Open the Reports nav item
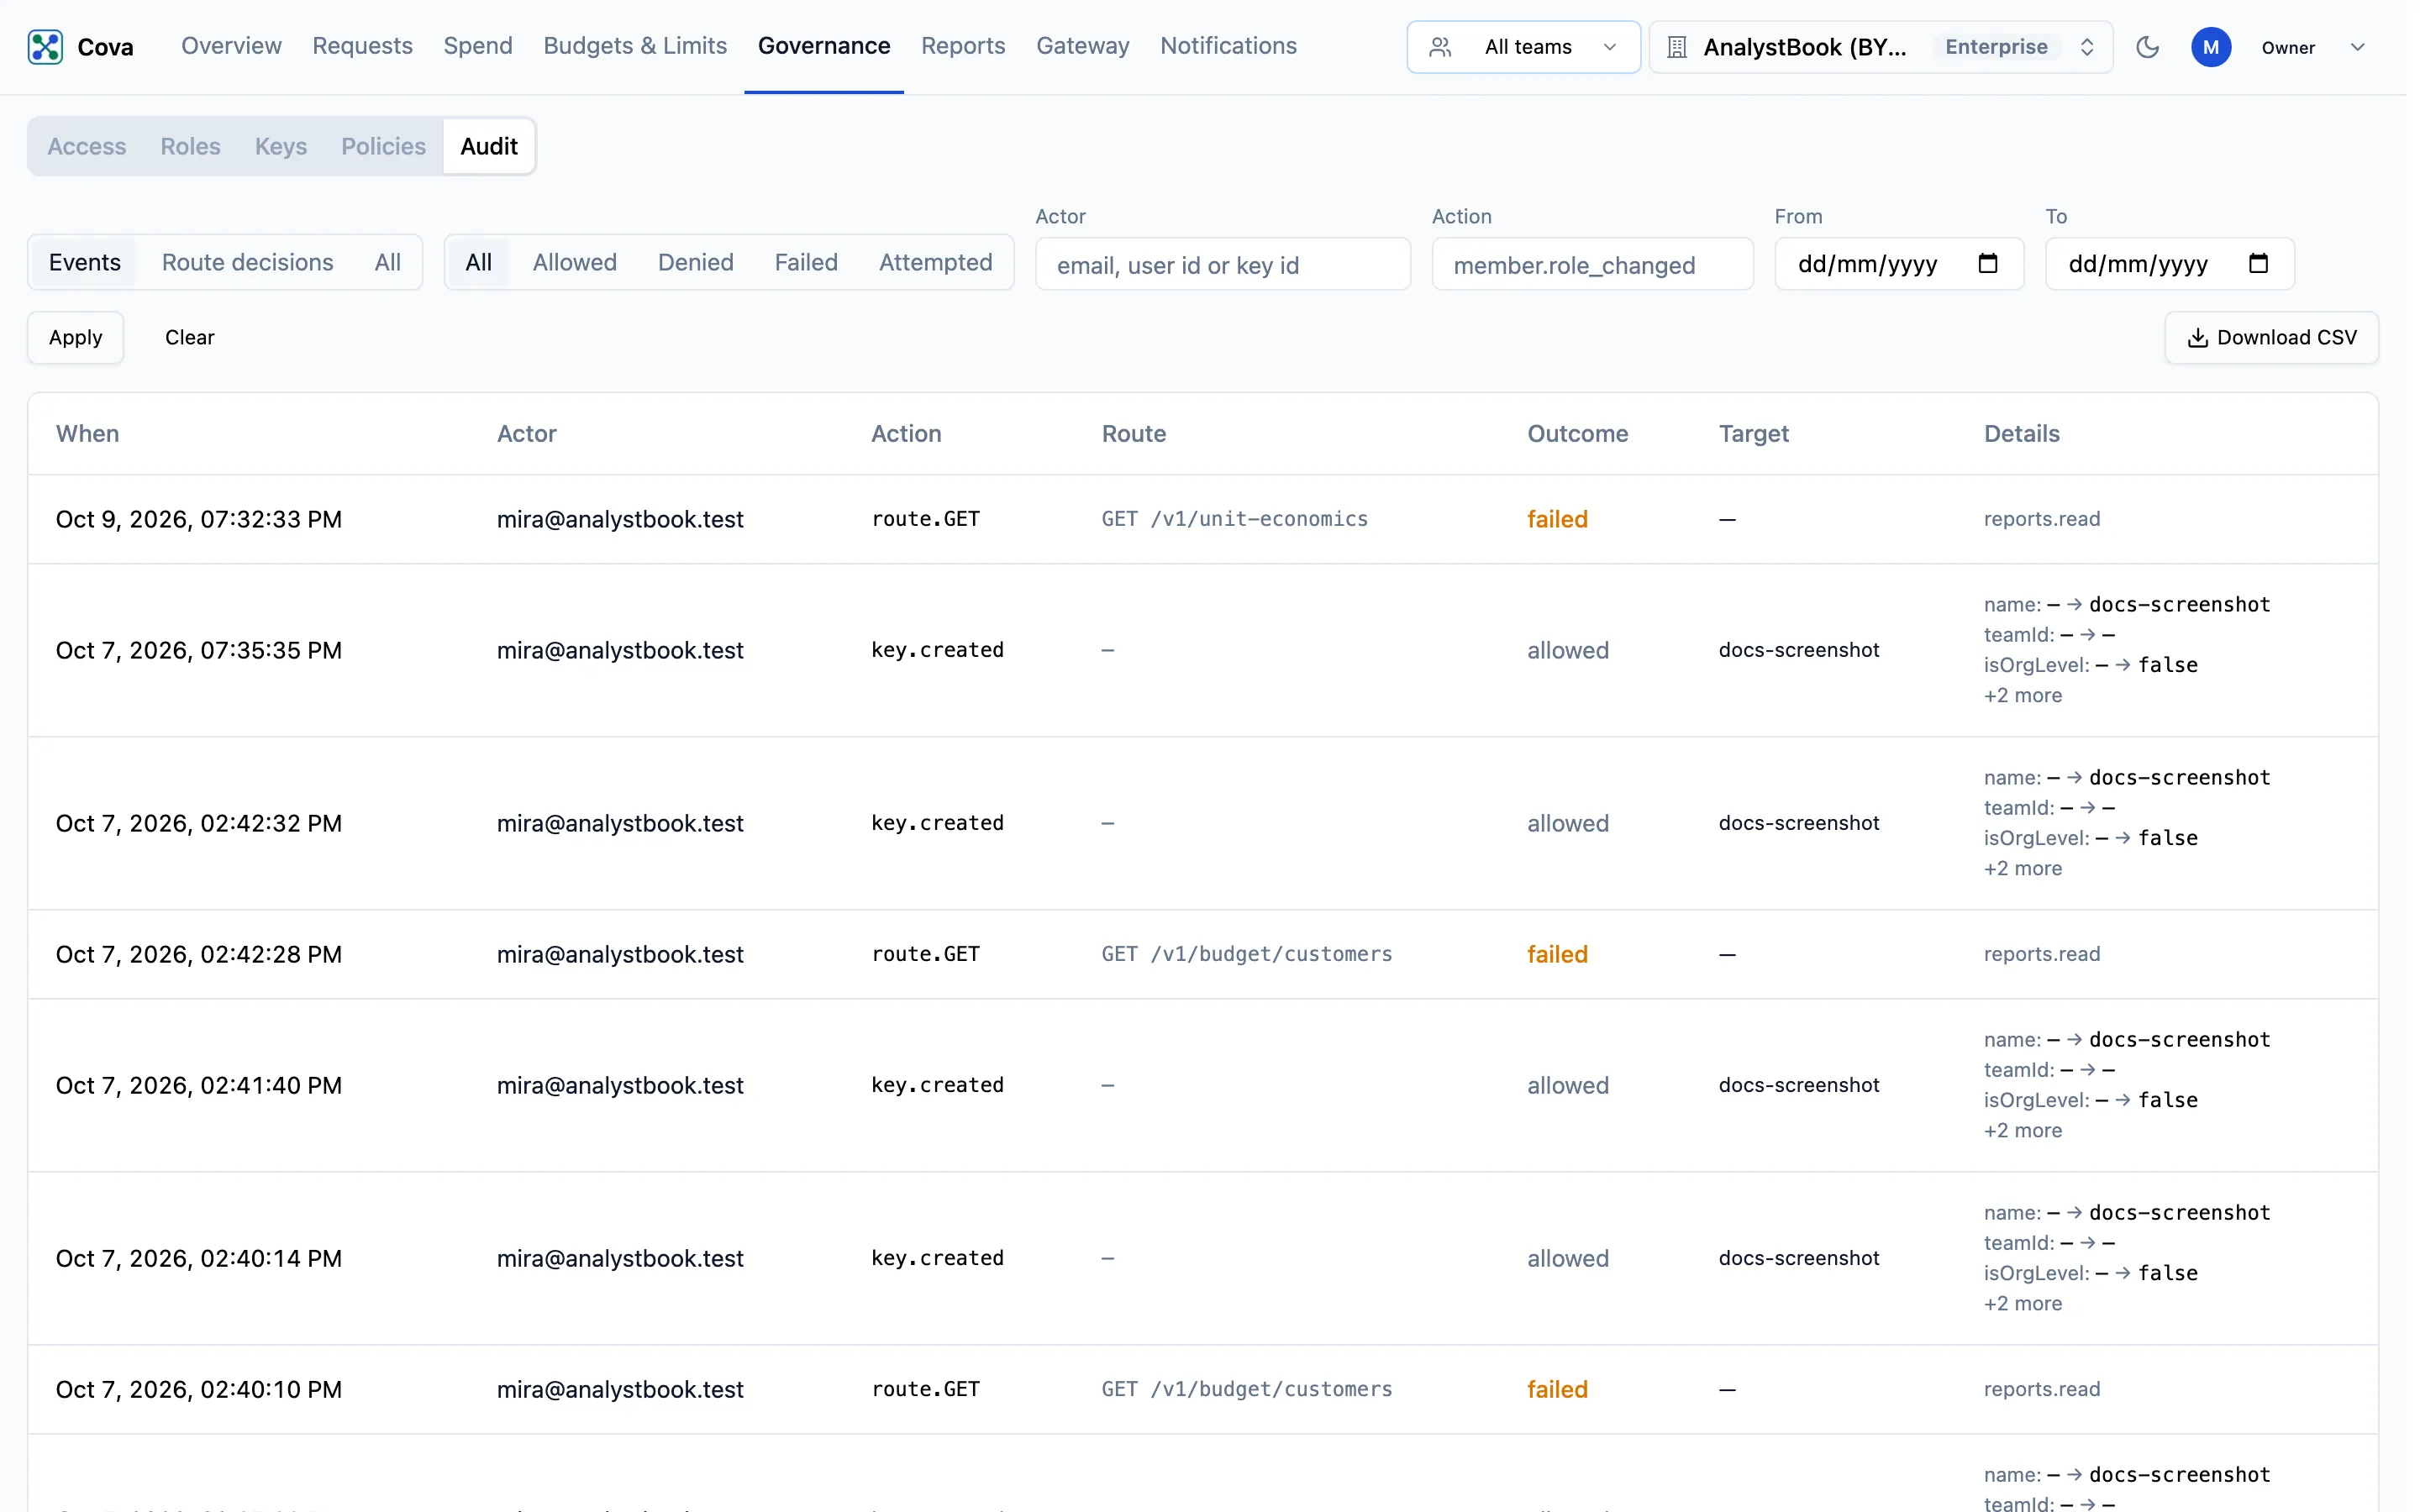The height and width of the screenshot is (1512, 2420). click(x=963, y=46)
